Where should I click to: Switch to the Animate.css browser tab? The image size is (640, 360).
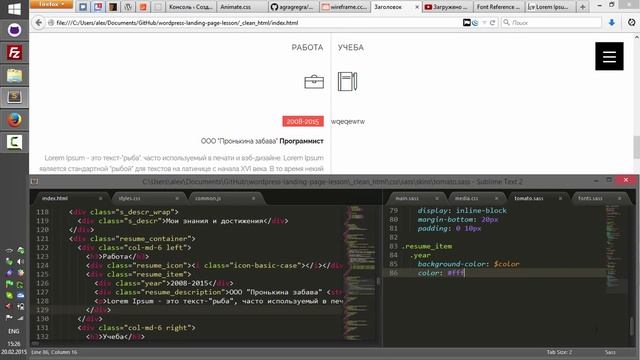click(x=236, y=7)
